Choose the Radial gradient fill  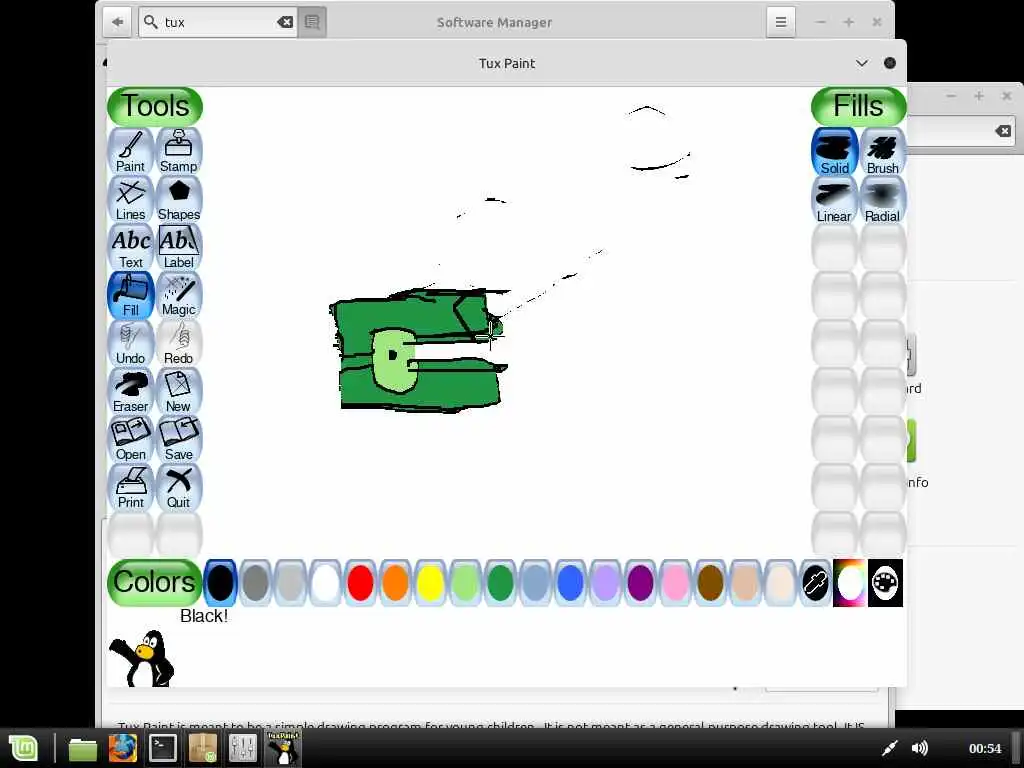click(882, 200)
